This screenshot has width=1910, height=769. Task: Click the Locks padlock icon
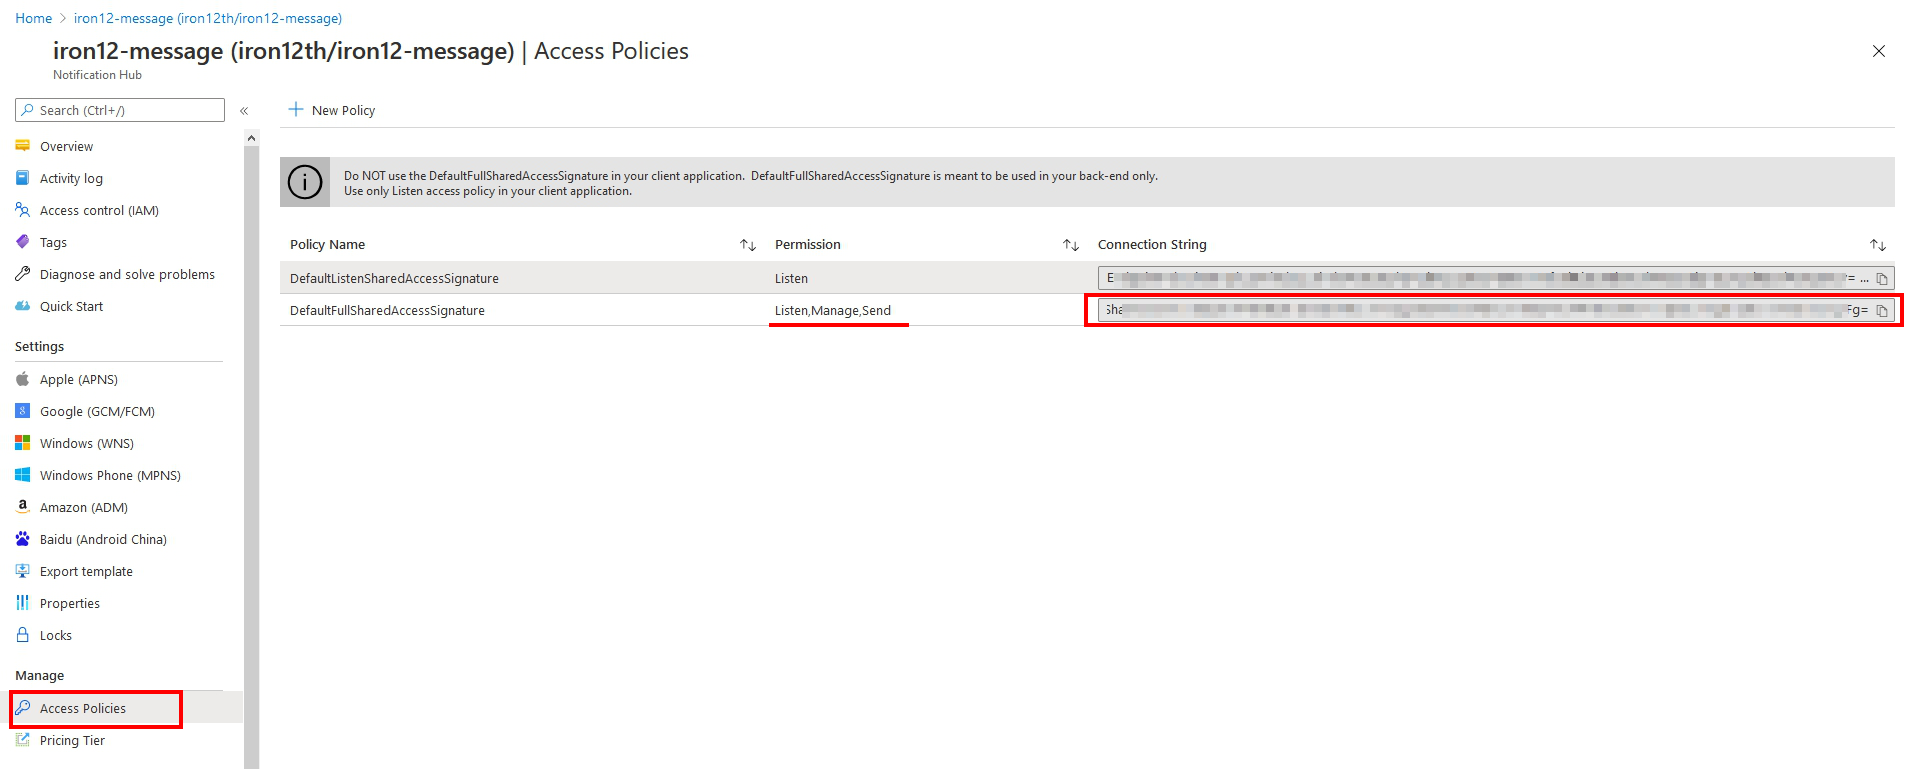(22, 635)
